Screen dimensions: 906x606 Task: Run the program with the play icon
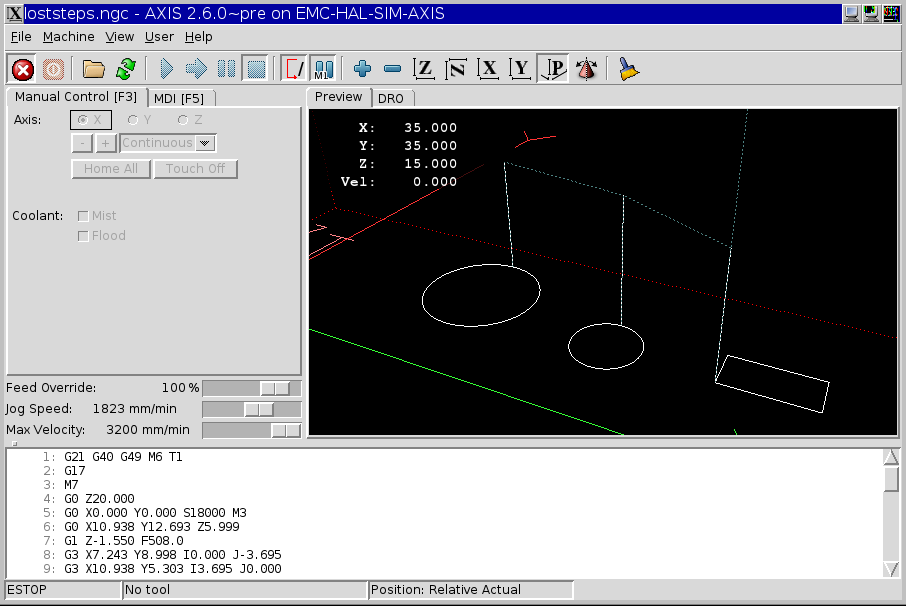166,69
